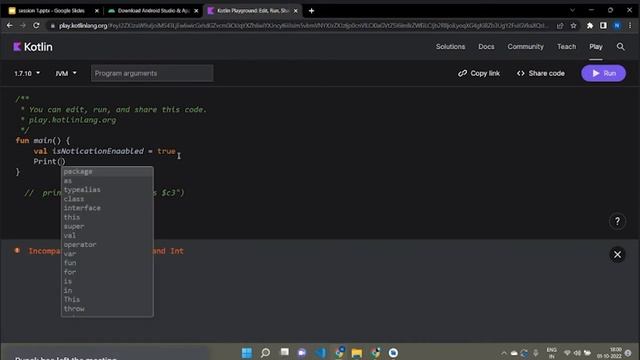The image size is (640, 360).
Task: Click the 'true' value in code
Action: pos(166,151)
